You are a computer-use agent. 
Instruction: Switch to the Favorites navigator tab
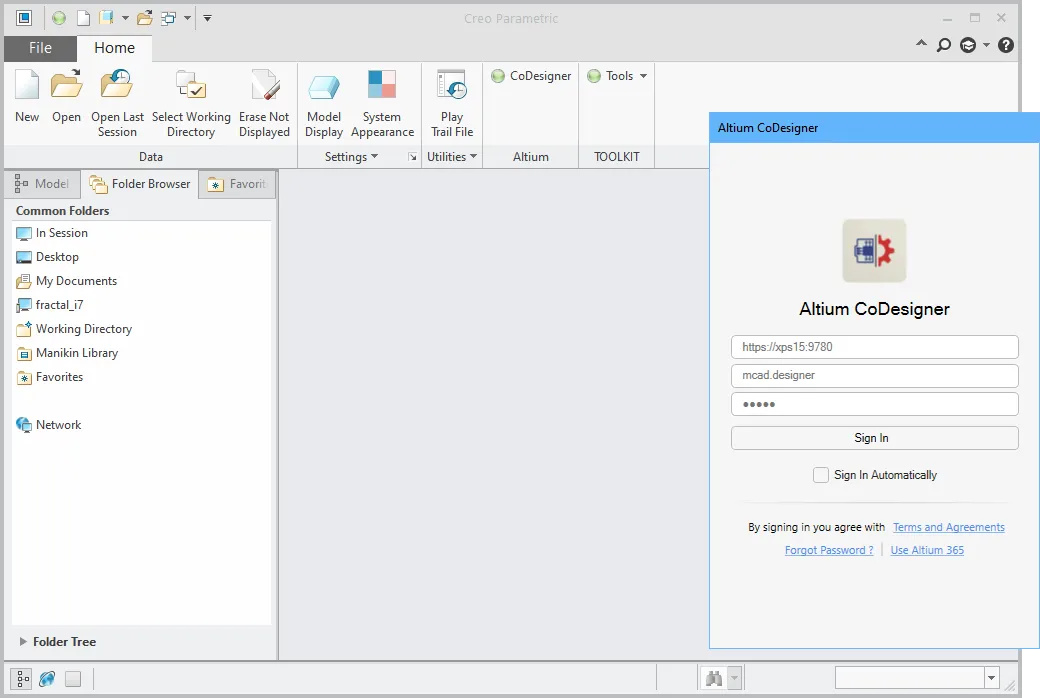coord(237,184)
